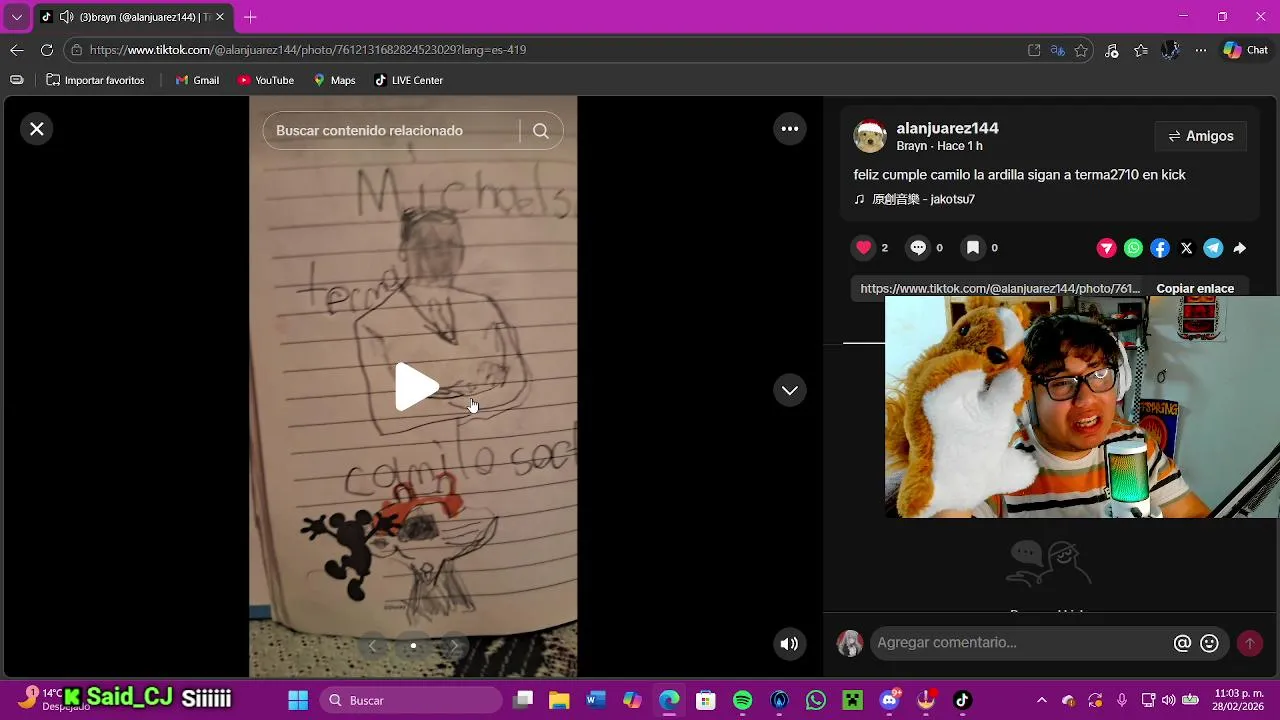Viewport: 1280px width, 720px height.
Task: Go to the next post with down chevron
Action: click(x=790, y=390)
